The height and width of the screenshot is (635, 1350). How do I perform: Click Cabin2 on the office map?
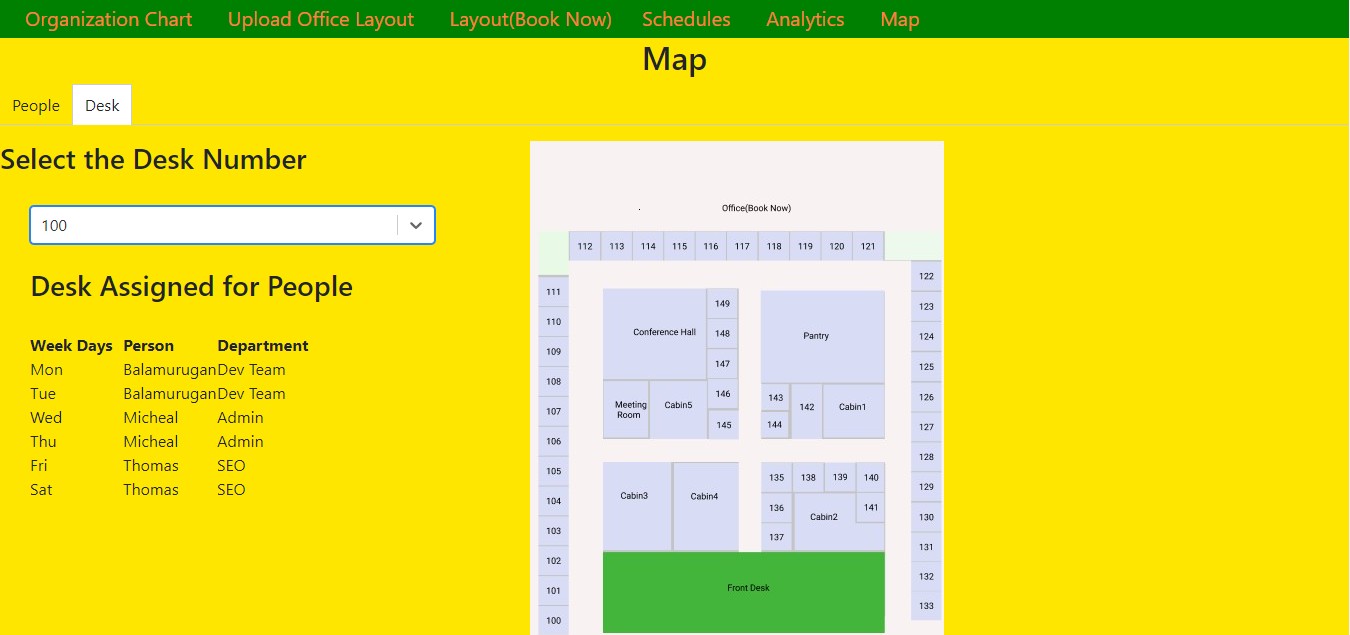[x=824, y=517]
